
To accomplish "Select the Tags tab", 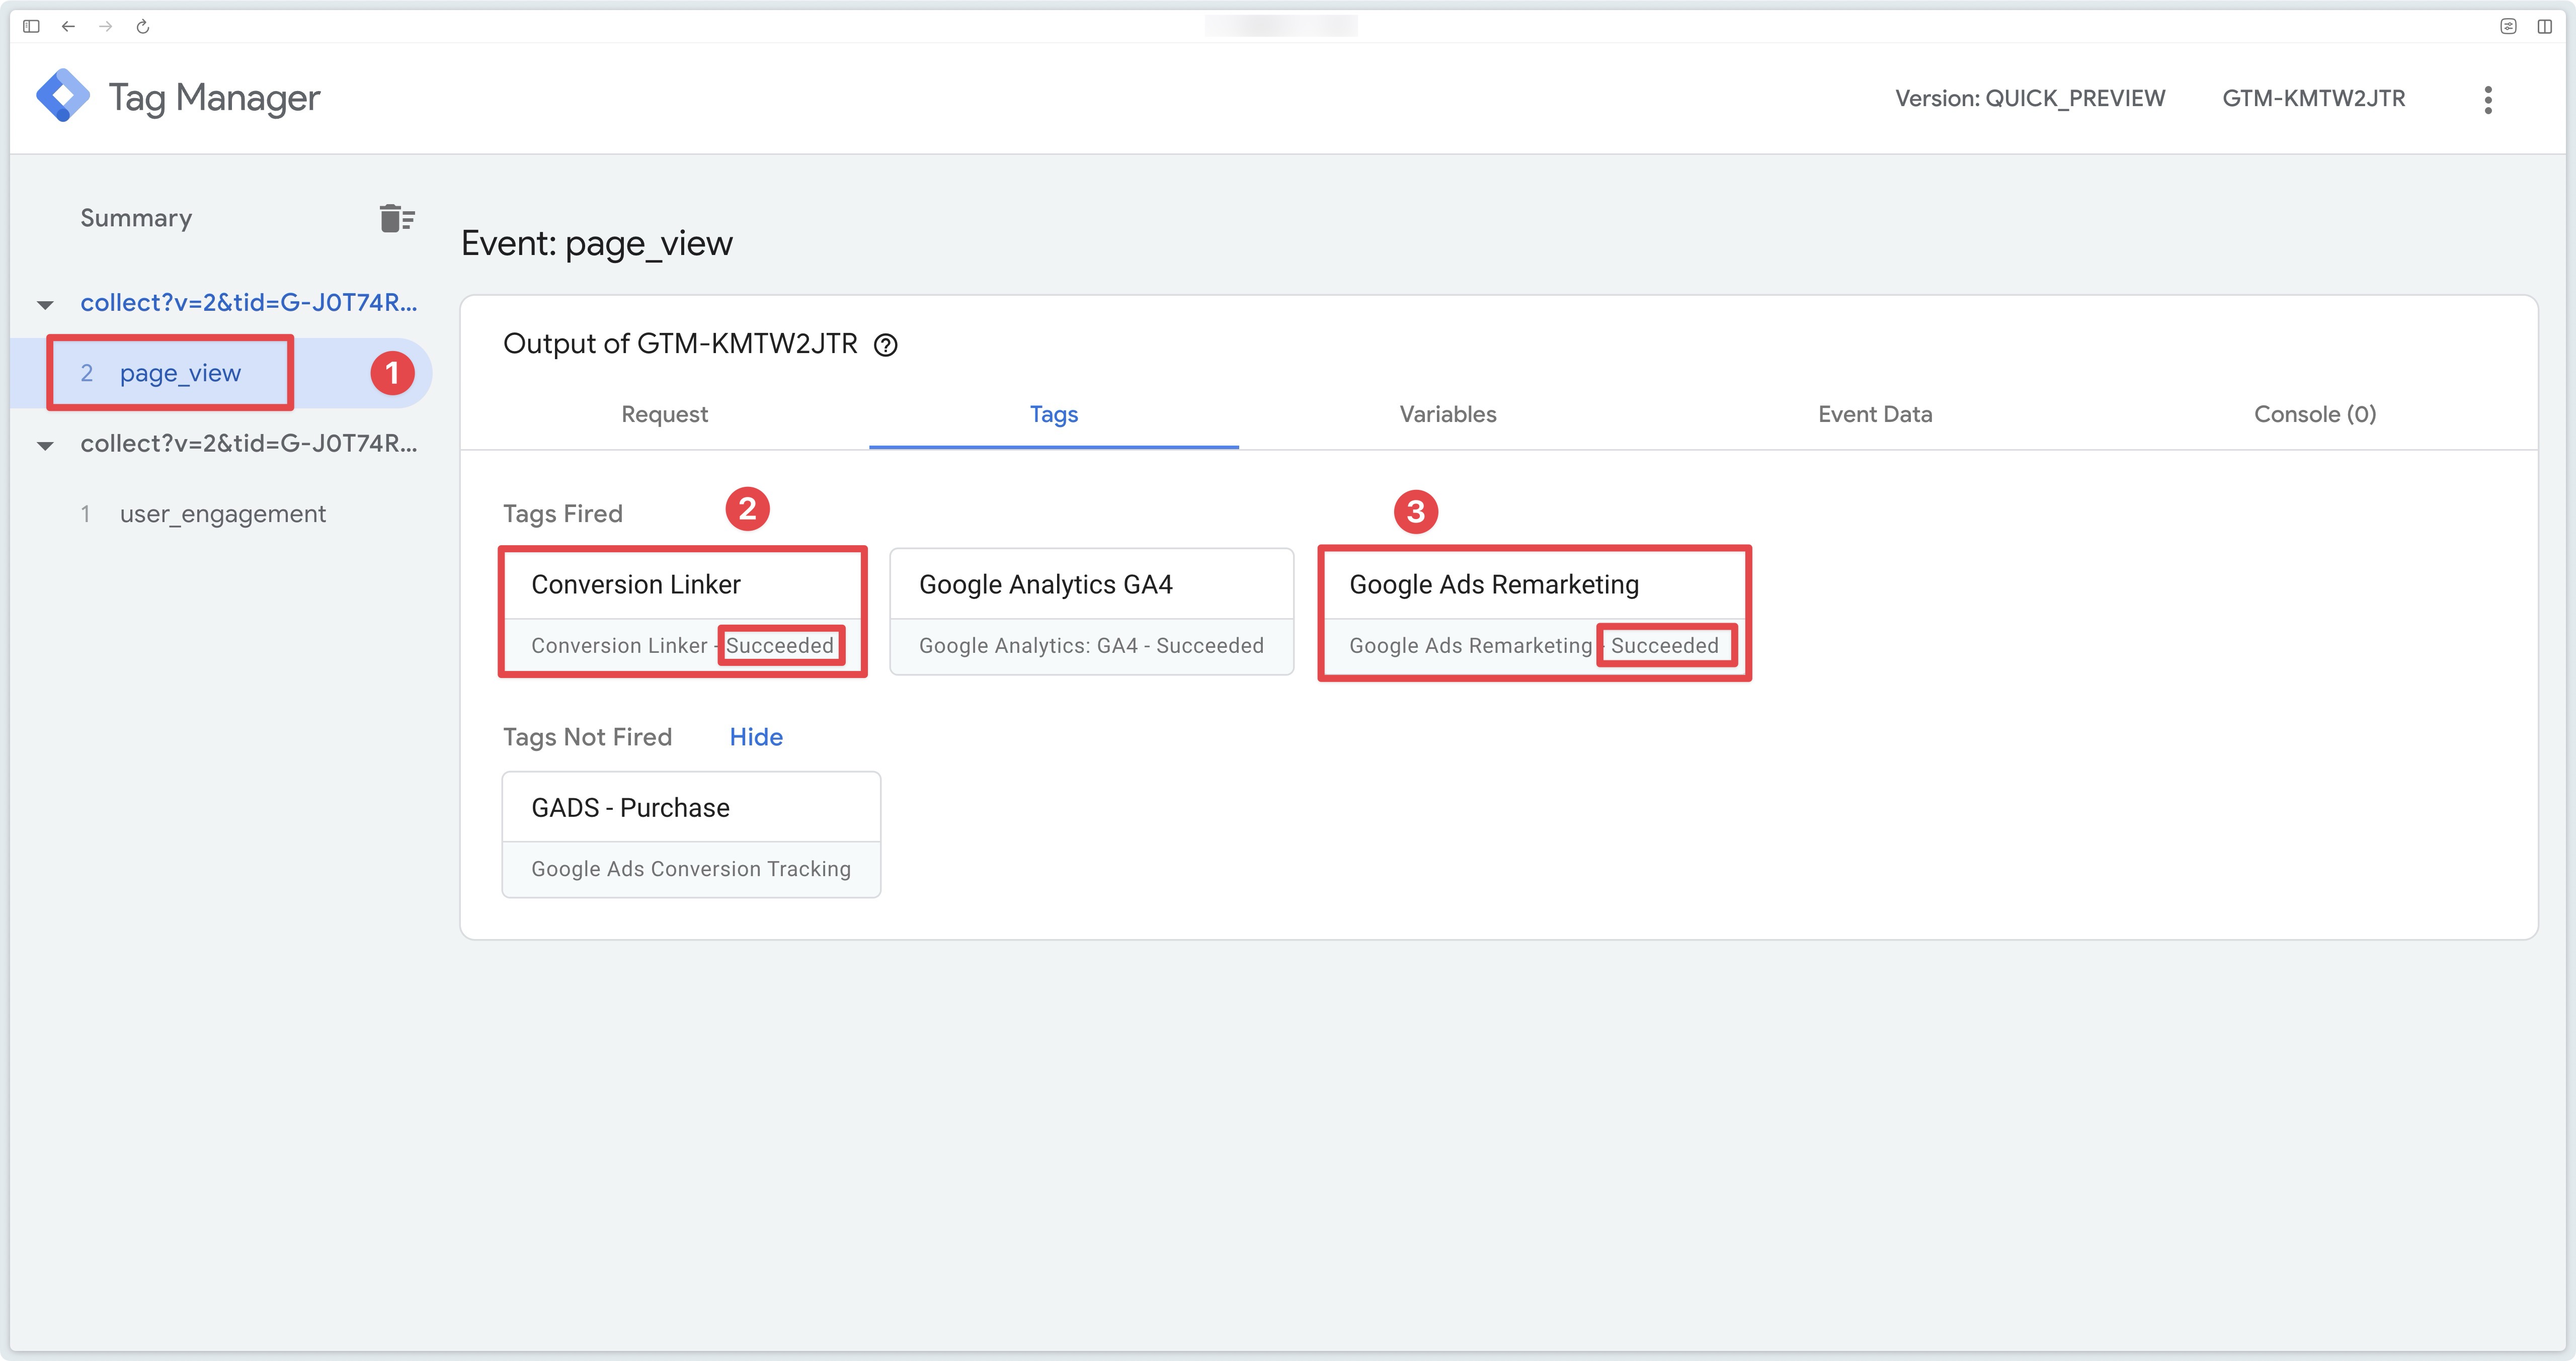I will point(1054,414).
